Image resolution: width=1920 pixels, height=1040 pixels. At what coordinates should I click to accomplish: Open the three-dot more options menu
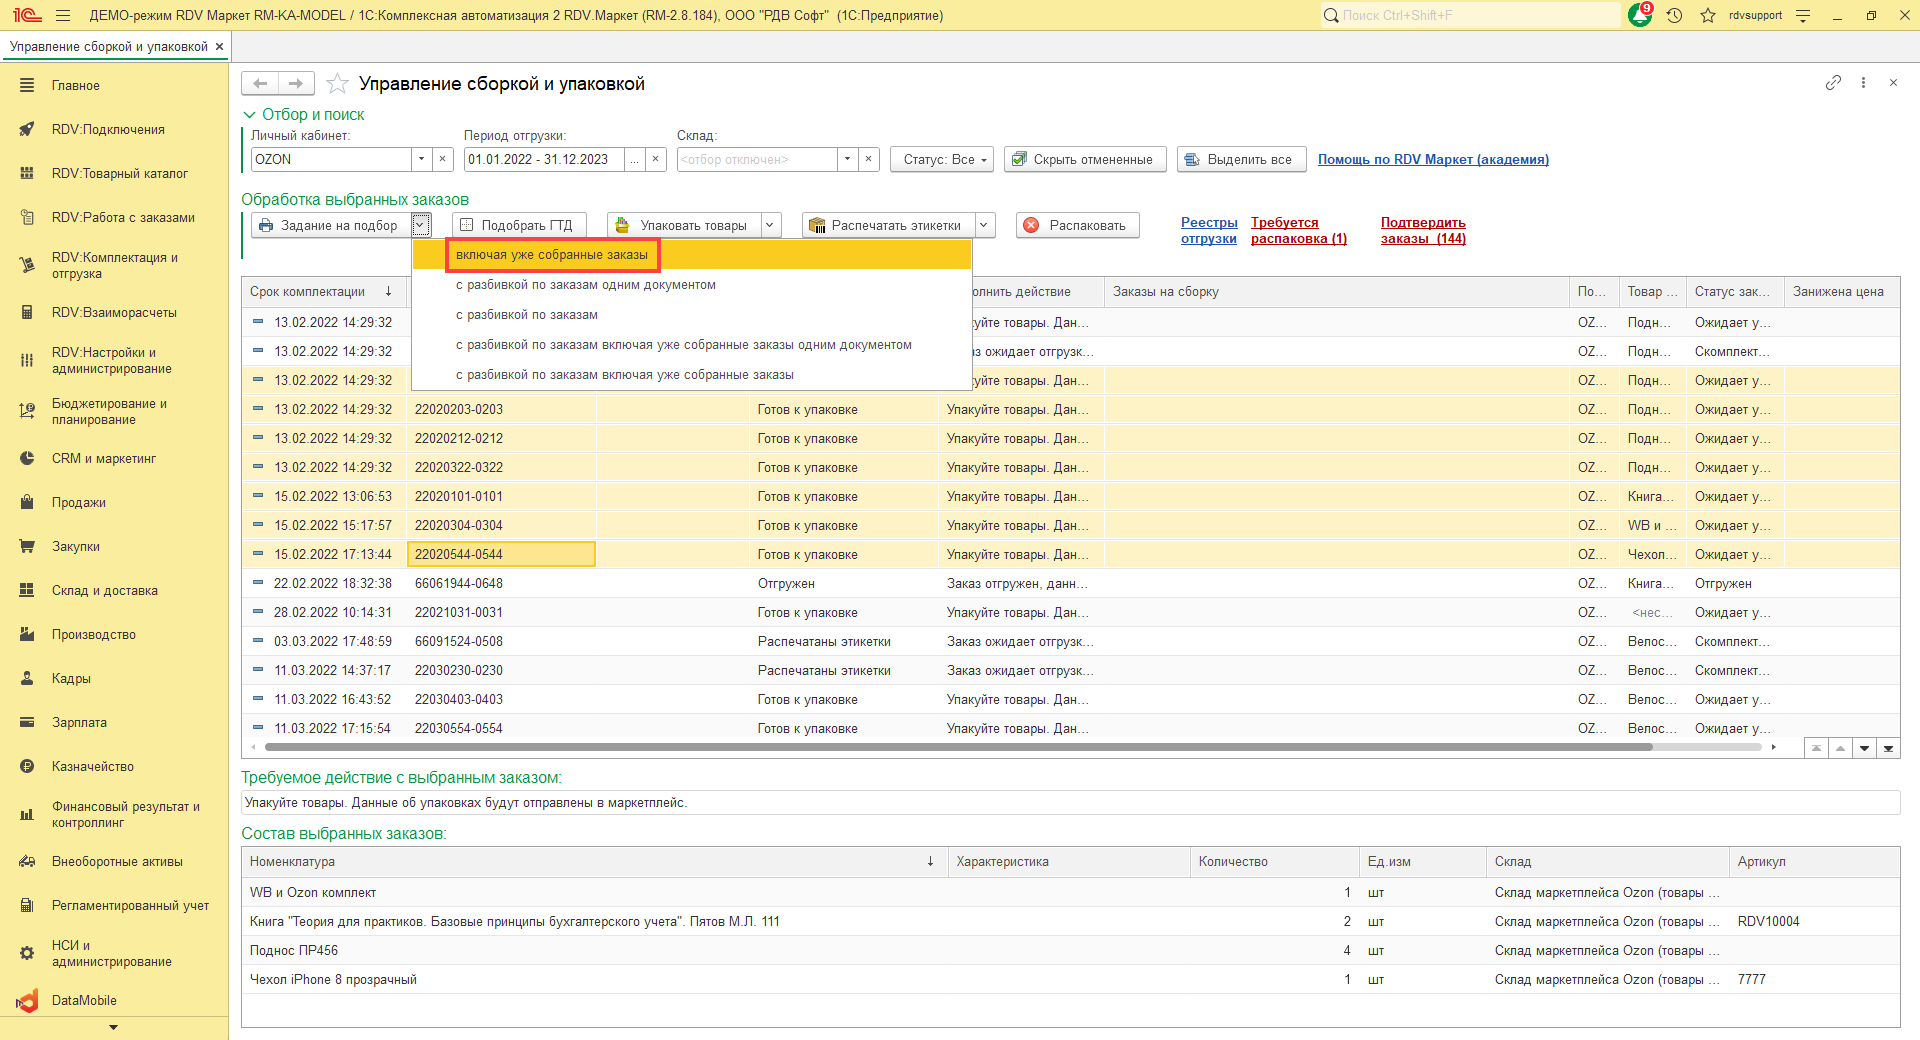[x=1863, y=83]
